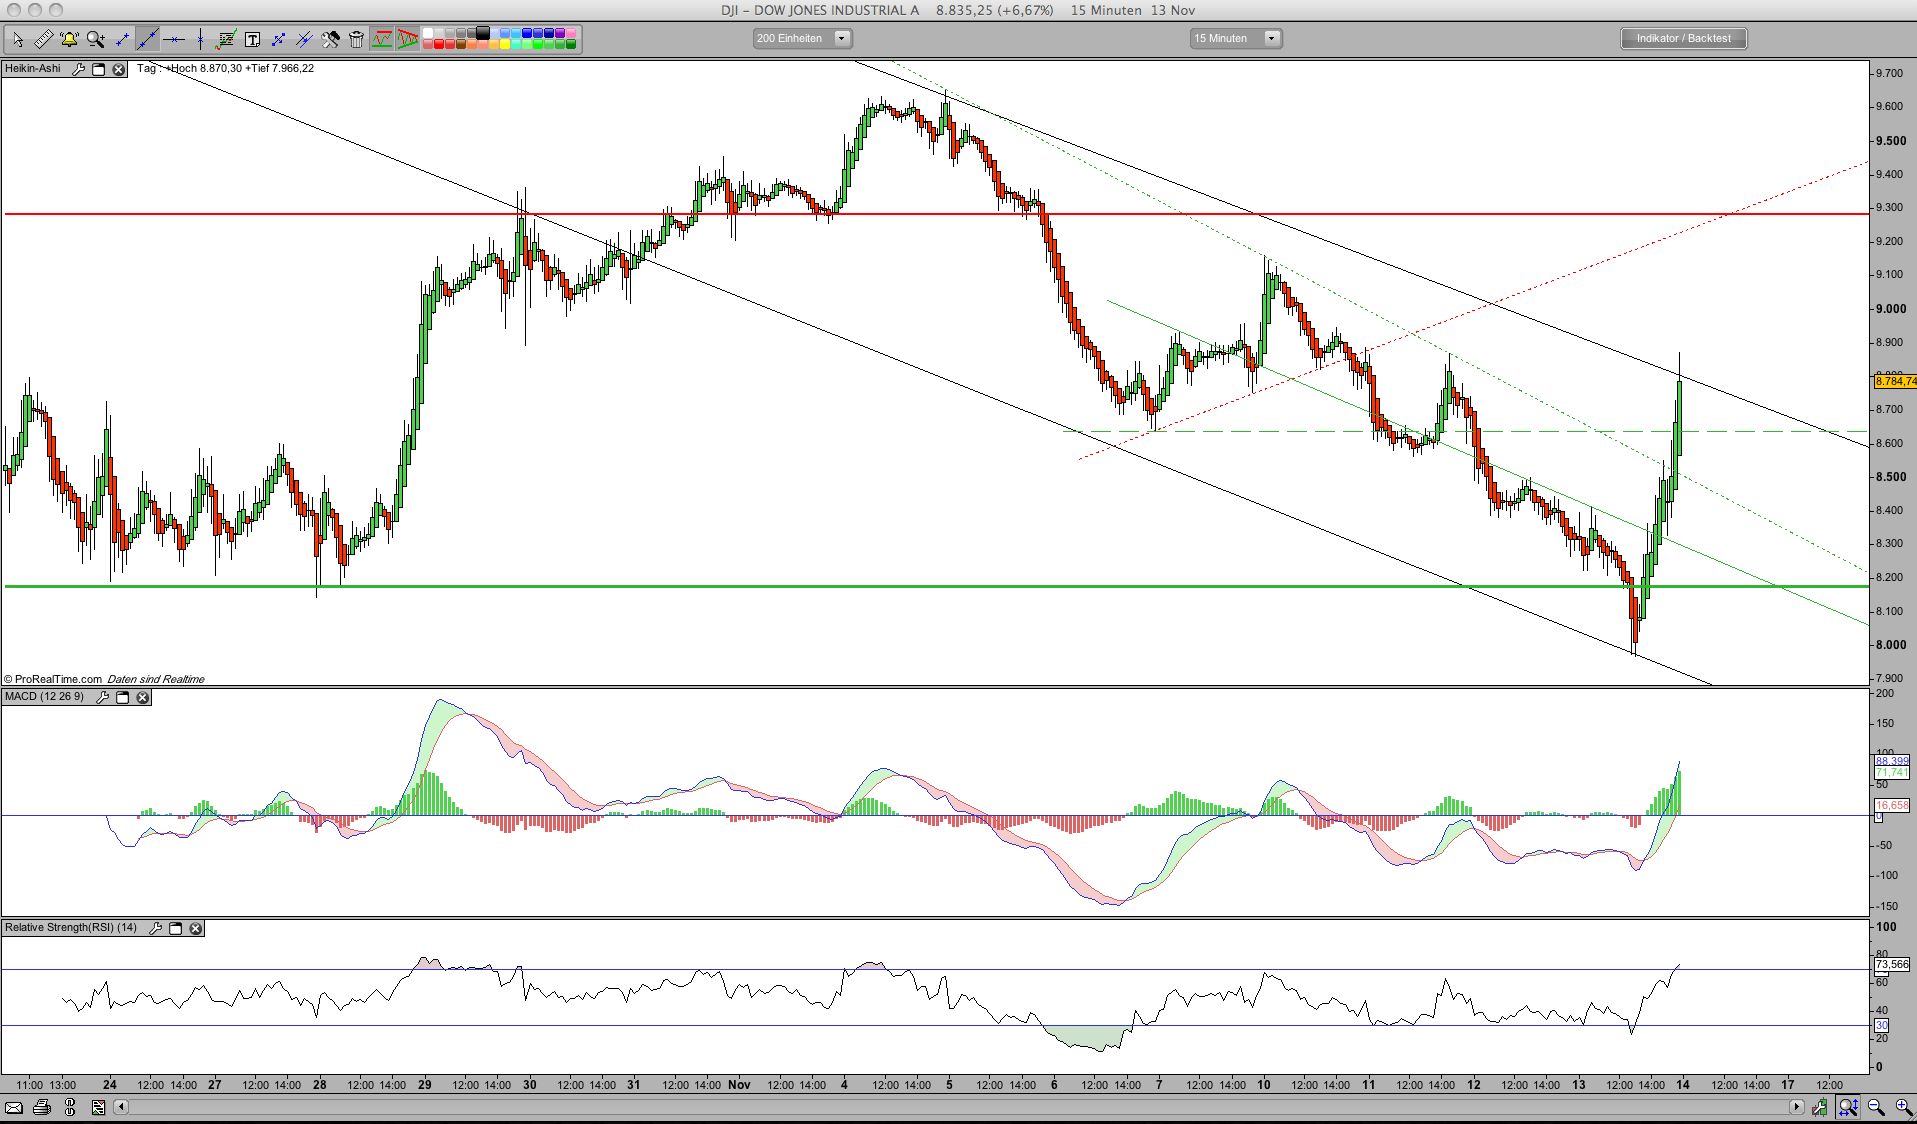The image size is (1917, 1124).
Task: Open the ProRealTime.com link
Action: pyautogui.click(x=58, y=679)
